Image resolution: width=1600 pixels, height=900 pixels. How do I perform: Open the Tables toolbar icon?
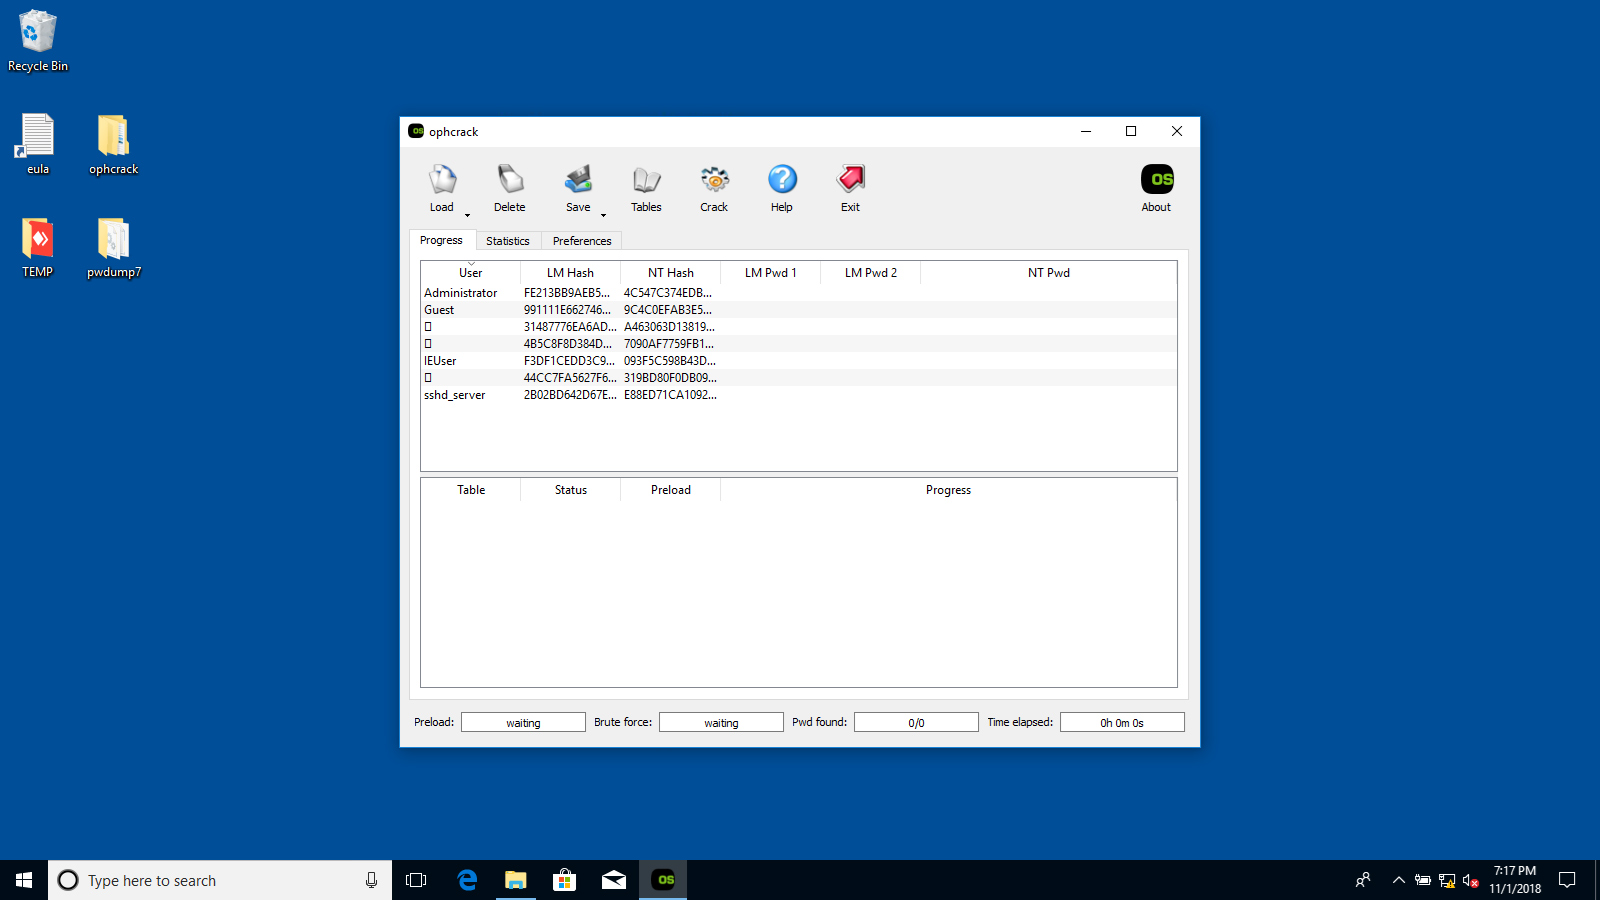tap(646, 188)
